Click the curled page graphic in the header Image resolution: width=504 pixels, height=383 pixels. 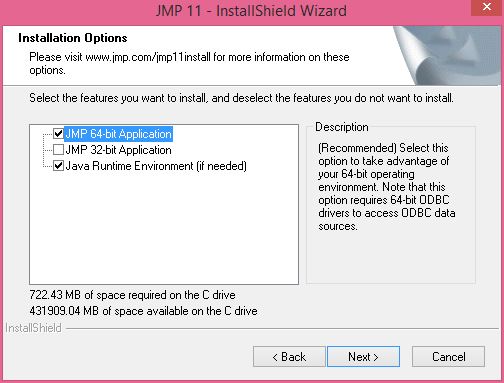(x=448, y=55)
